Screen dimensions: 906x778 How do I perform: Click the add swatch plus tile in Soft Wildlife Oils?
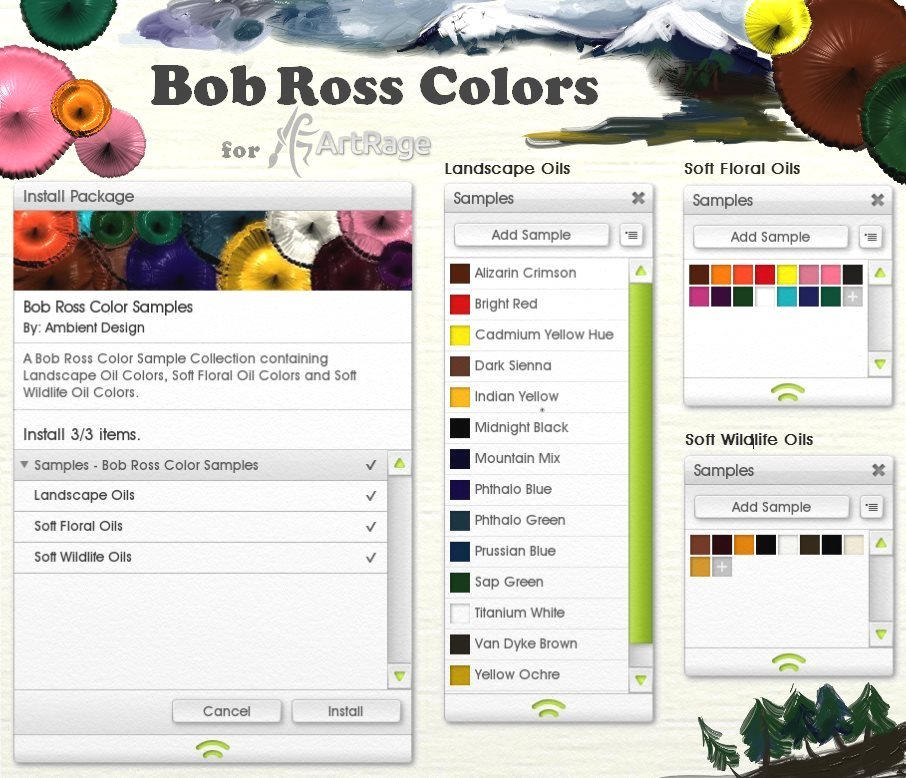pos(722,567)
